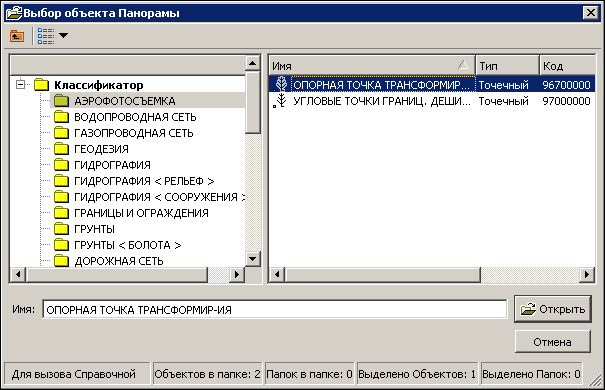Click the folder icon of ВОДОПРОВОДНАЯ СЕТЬ
Viewport: 605px width, 390px height.
point(61,116)
